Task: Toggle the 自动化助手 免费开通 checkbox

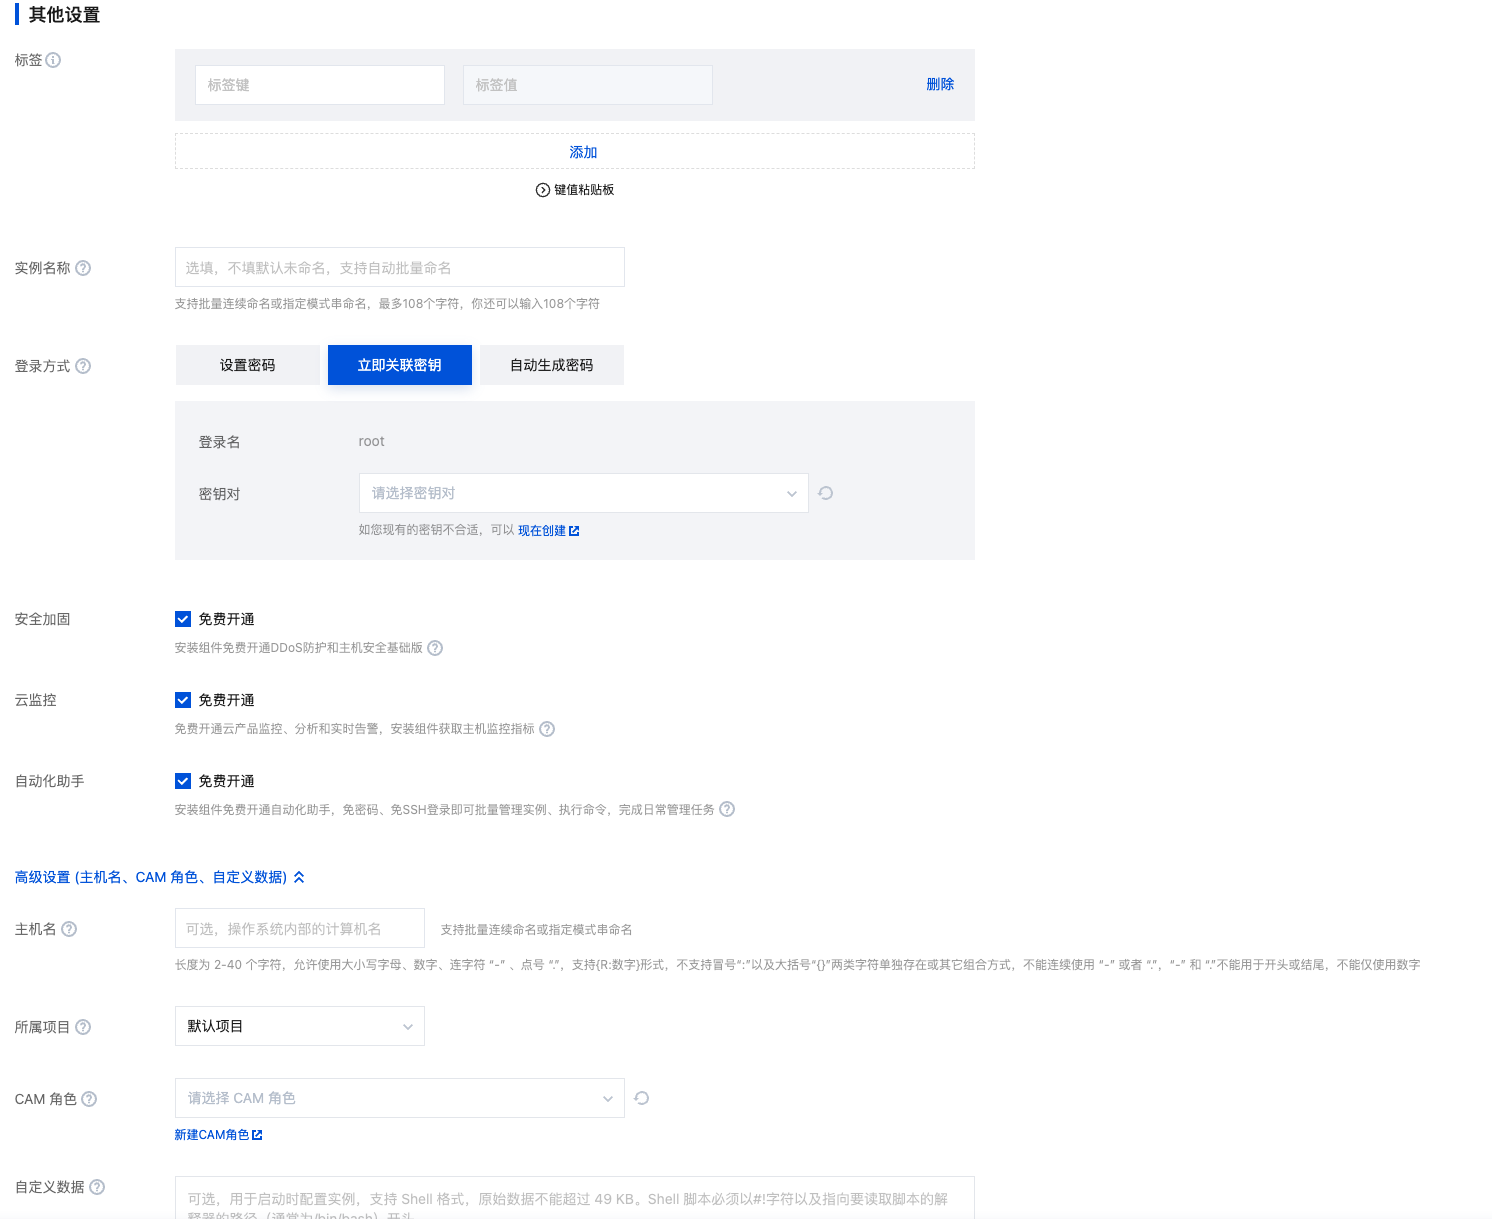Action: (x=183, y=781)
